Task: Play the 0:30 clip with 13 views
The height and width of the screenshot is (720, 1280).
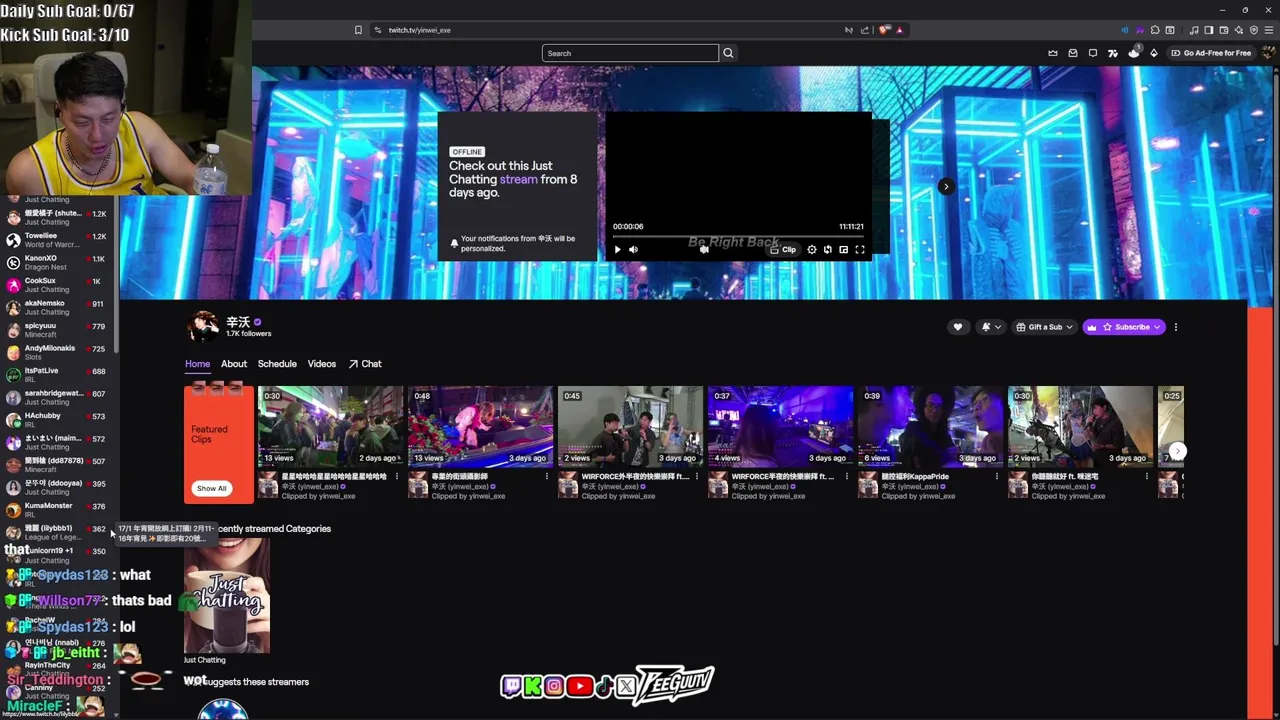Action: click(330, 426)
